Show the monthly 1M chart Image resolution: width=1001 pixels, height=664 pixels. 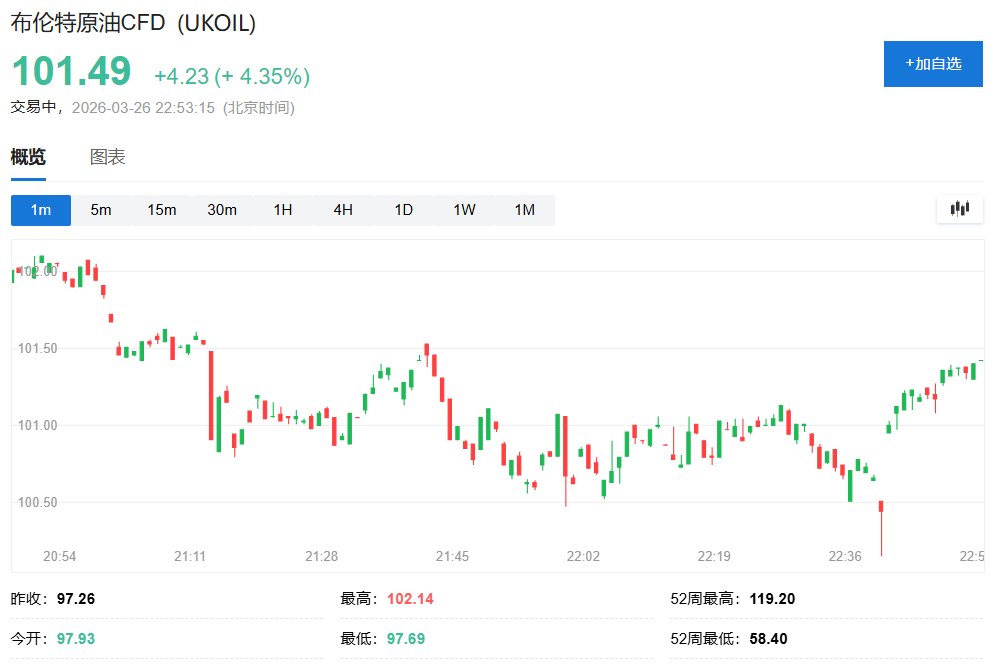pos(524,210)
